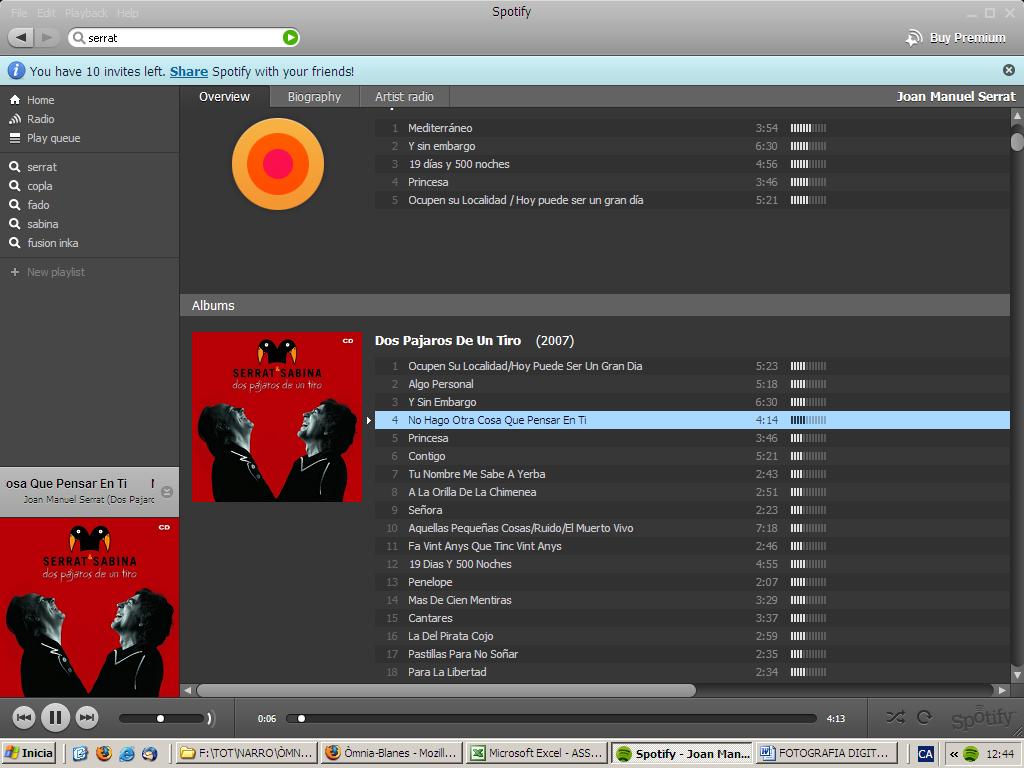Open the now-playing track options dropdown
Image resolution: width=1024 pixels, height=768 pixels.
[167, 492]
